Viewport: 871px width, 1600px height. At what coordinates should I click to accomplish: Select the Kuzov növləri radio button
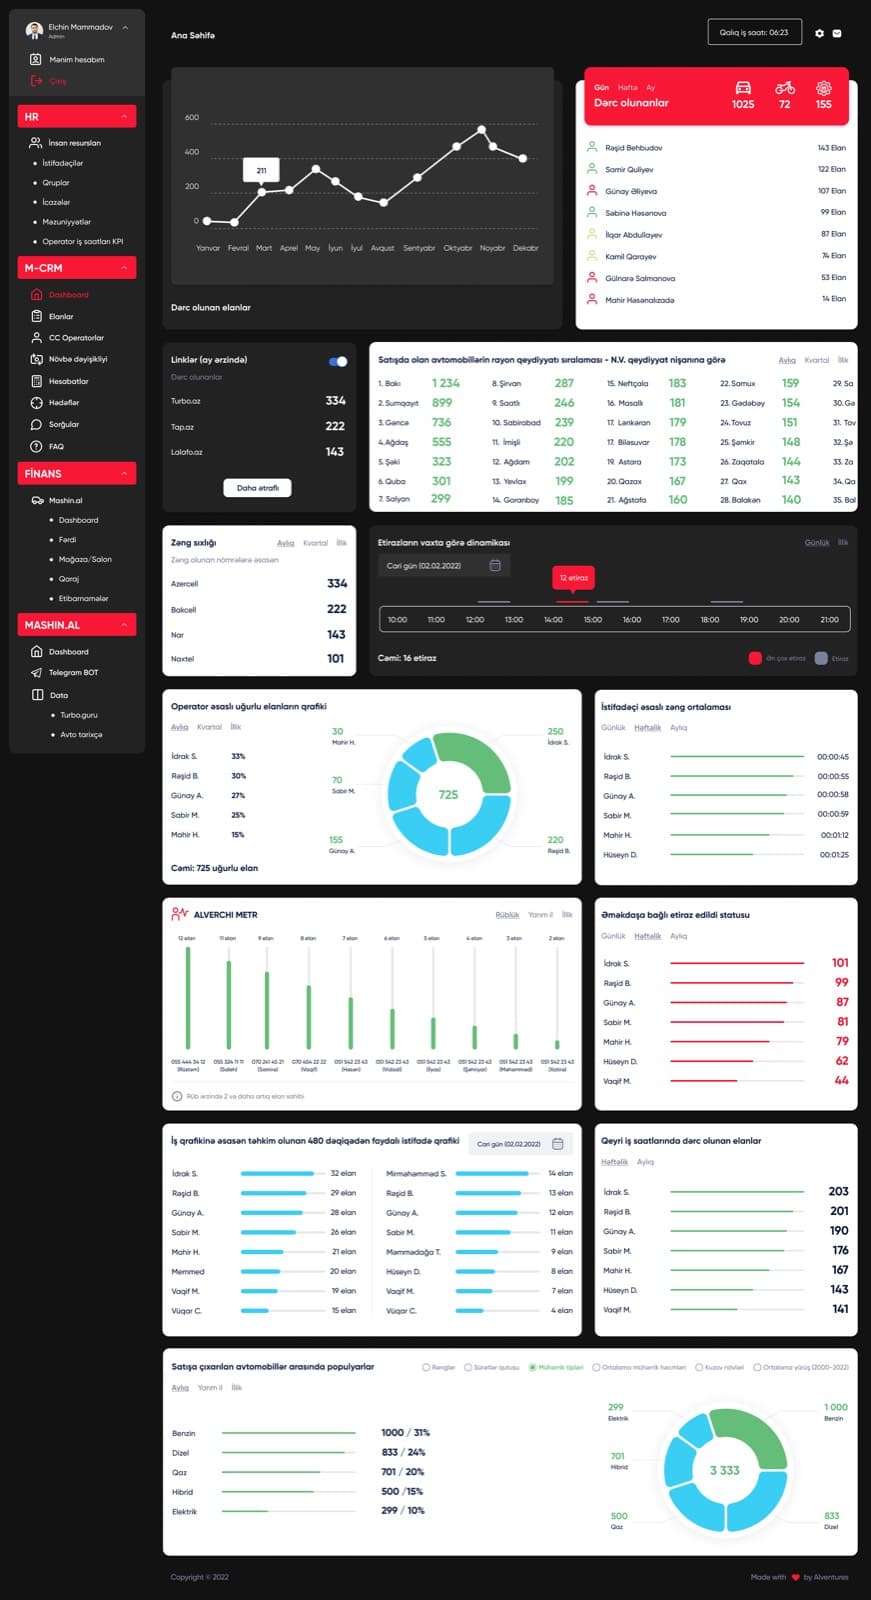[x=699, y=1367]
